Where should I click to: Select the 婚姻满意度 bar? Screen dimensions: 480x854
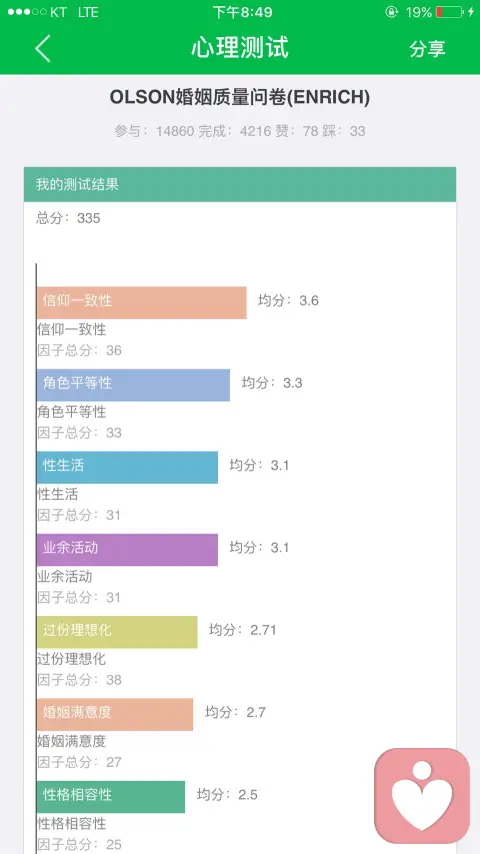(115, 714)
